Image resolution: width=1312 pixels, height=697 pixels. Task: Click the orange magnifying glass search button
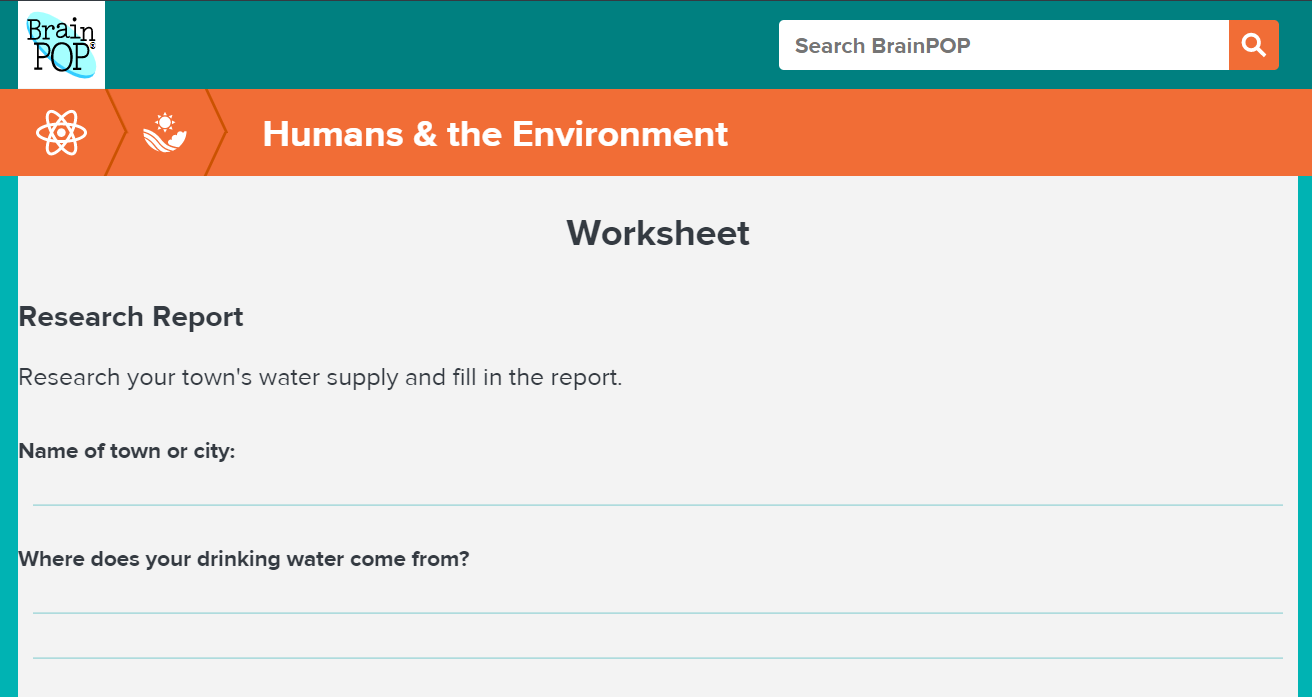tap(1253, 45)
